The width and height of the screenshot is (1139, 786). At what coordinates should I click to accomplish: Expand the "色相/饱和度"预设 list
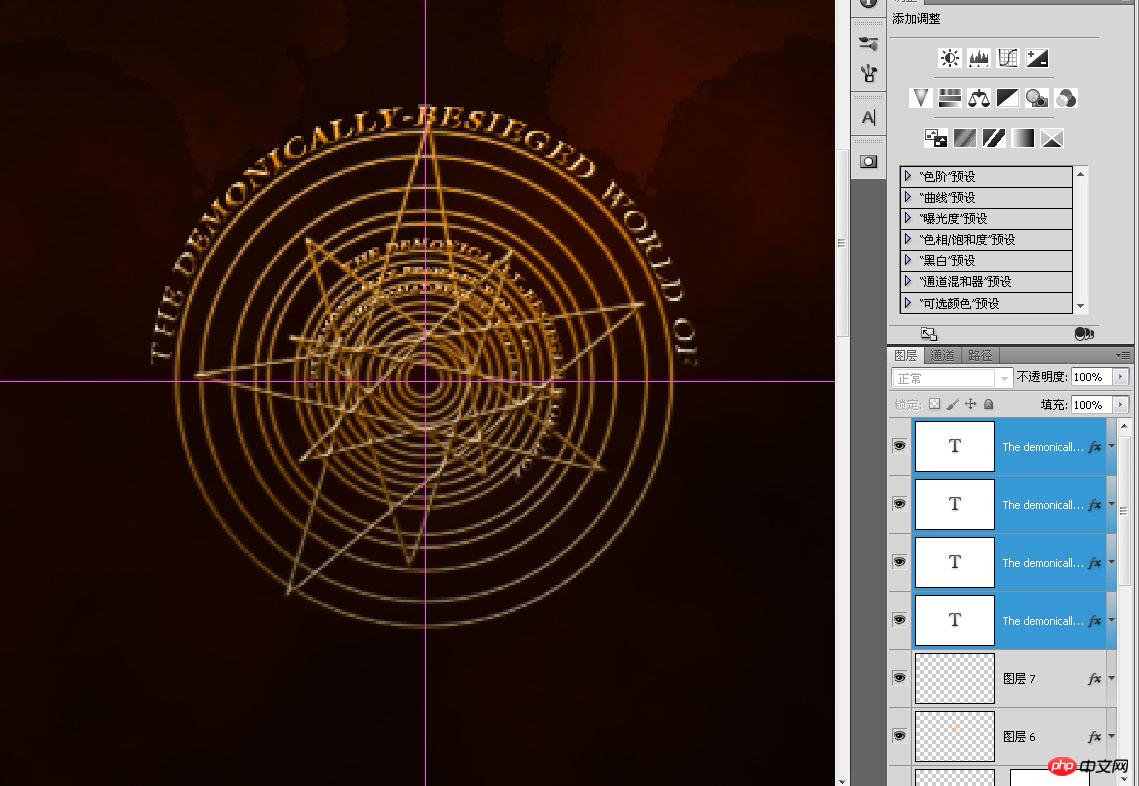(908, 239)
